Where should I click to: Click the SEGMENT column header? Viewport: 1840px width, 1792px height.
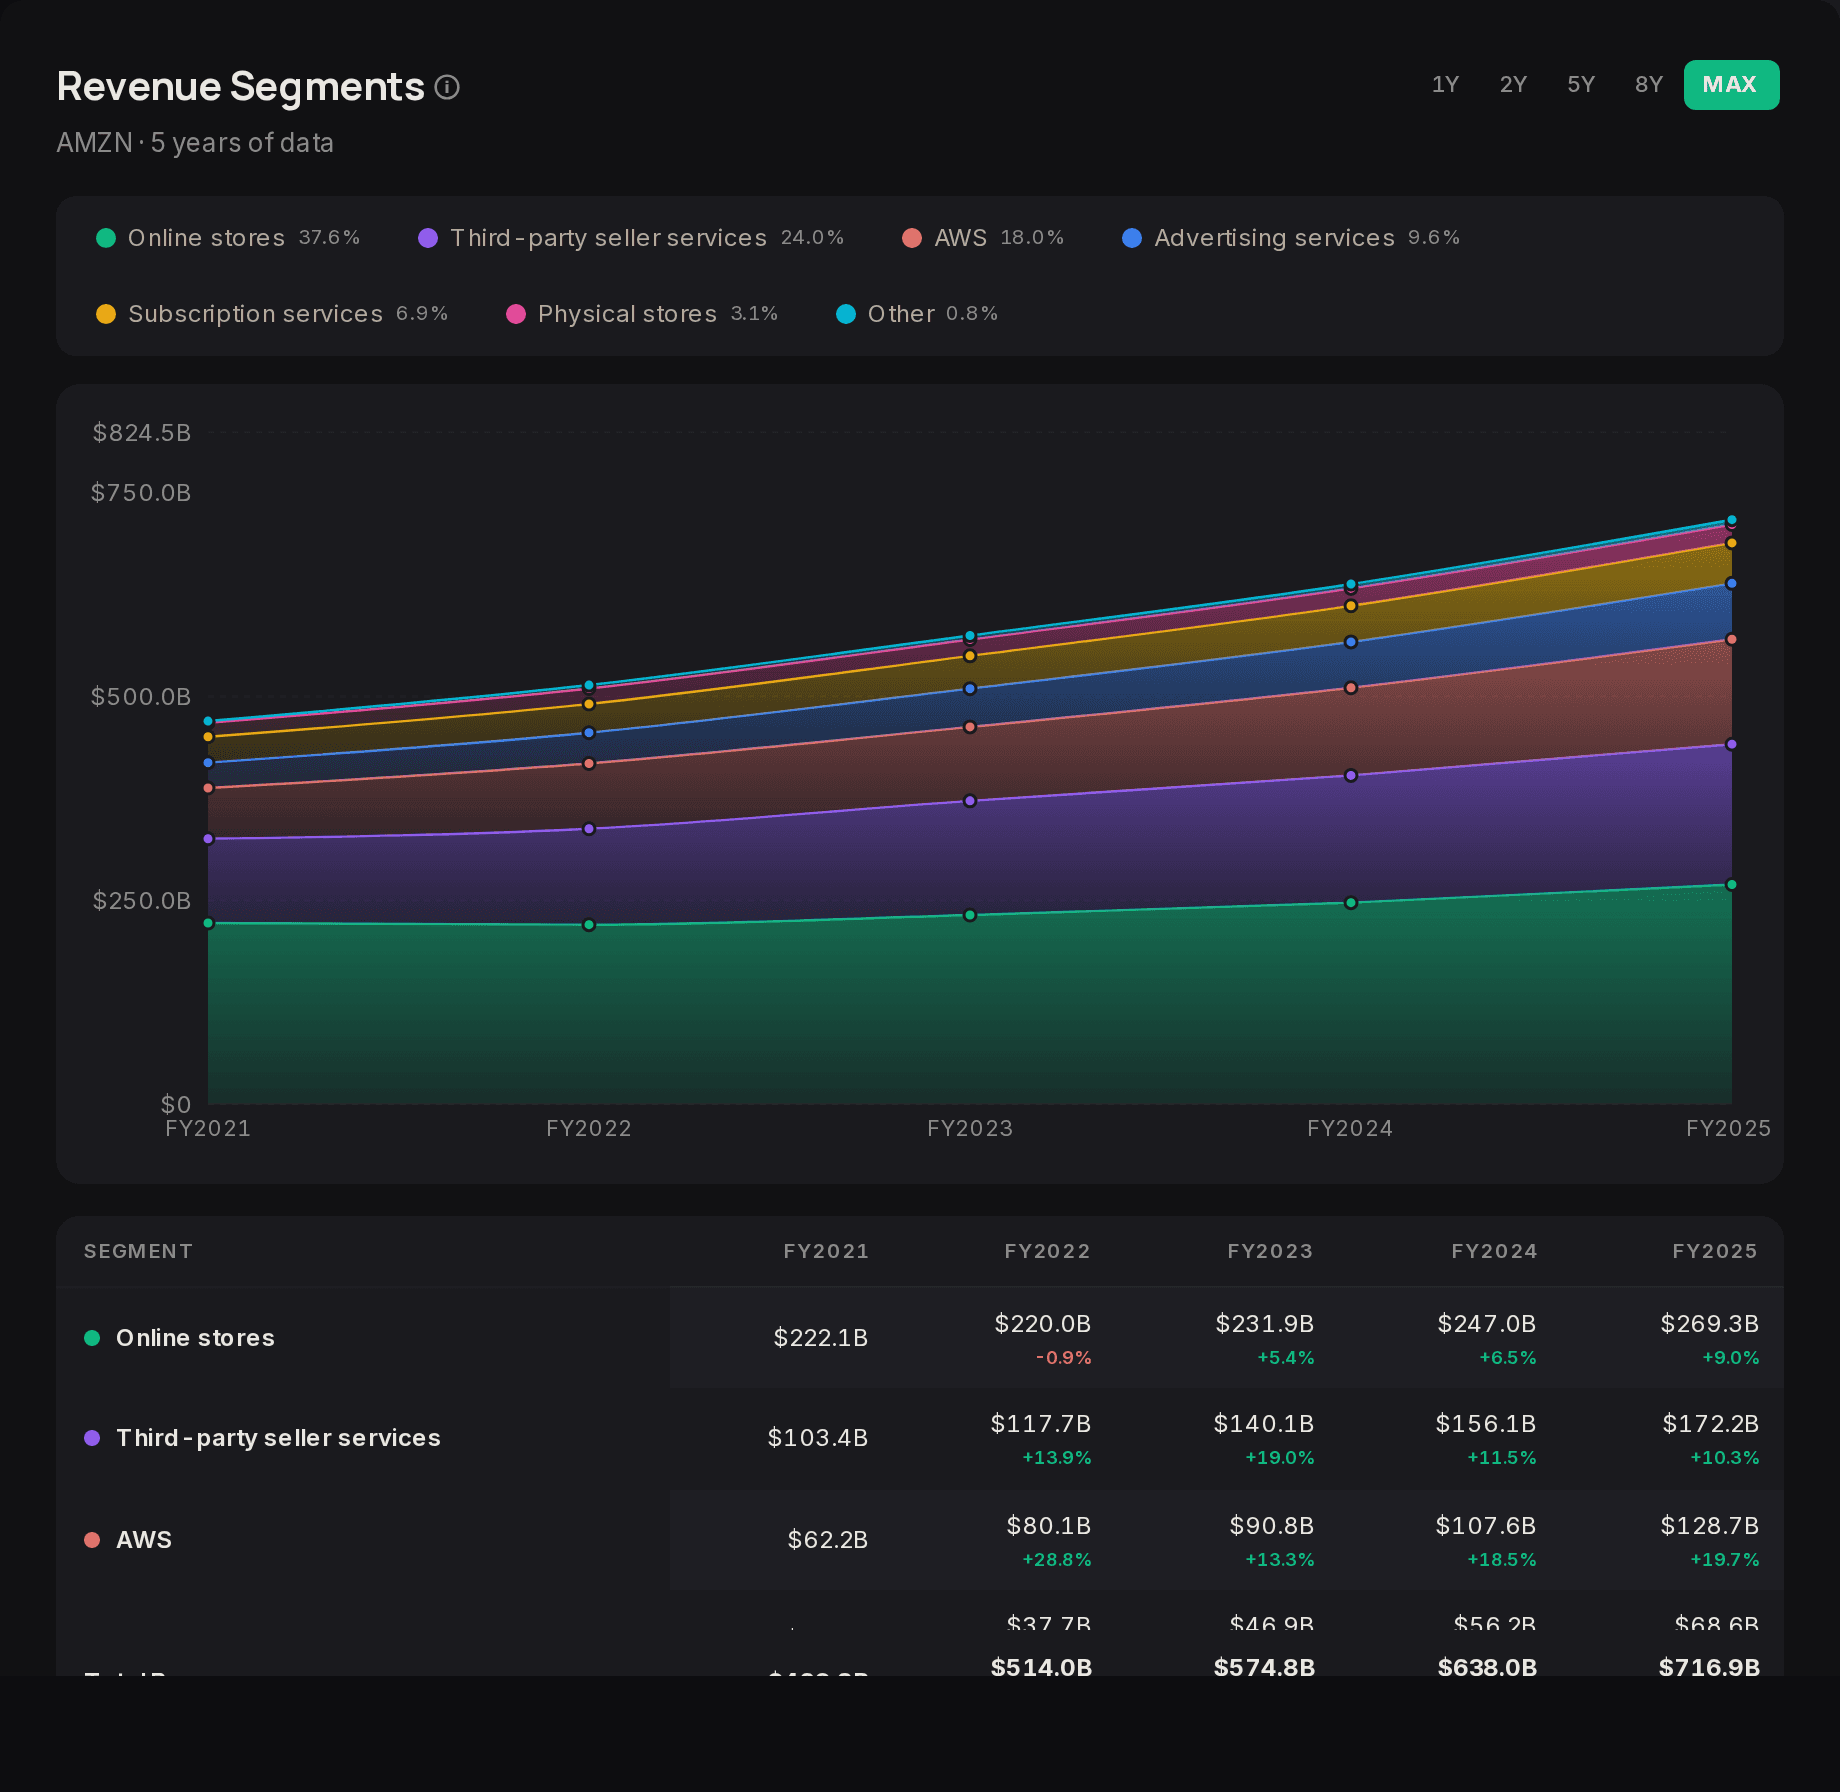[138, 1251]
